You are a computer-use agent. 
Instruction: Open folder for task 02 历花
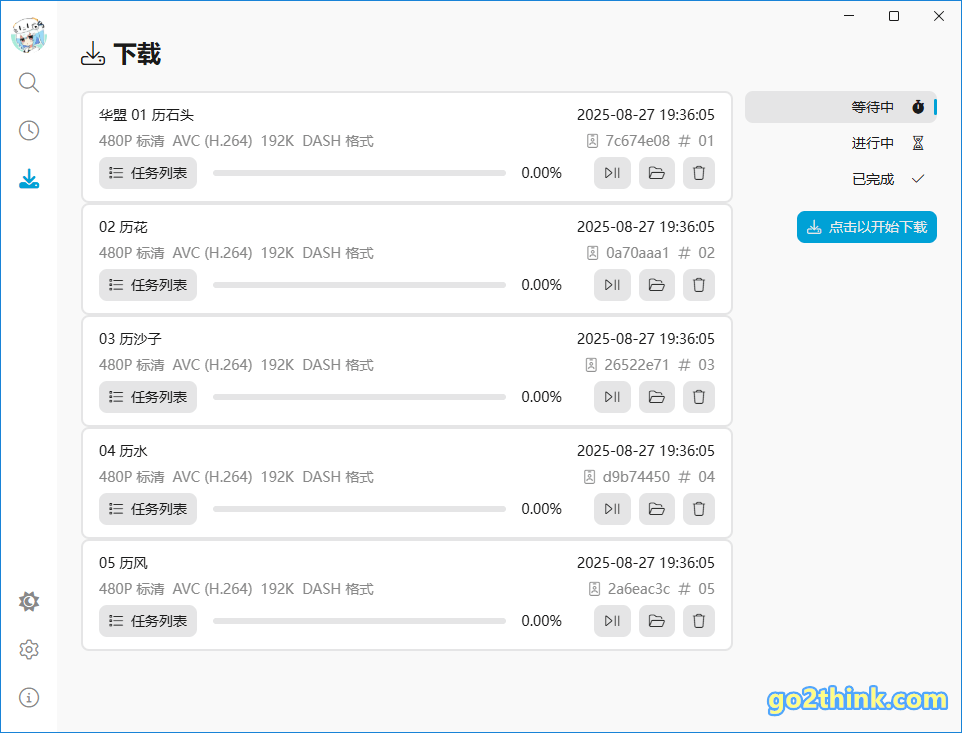pyautogui.click(x=656, y=285)
